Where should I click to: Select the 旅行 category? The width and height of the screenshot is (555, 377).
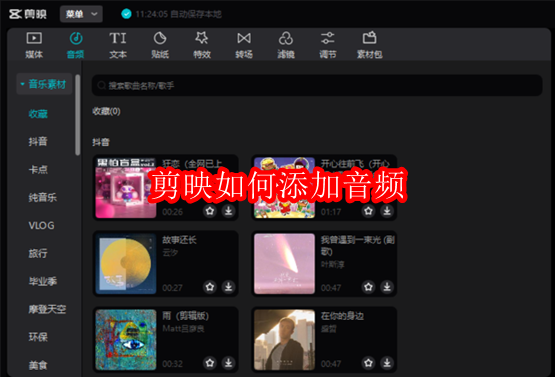point(38,253)
